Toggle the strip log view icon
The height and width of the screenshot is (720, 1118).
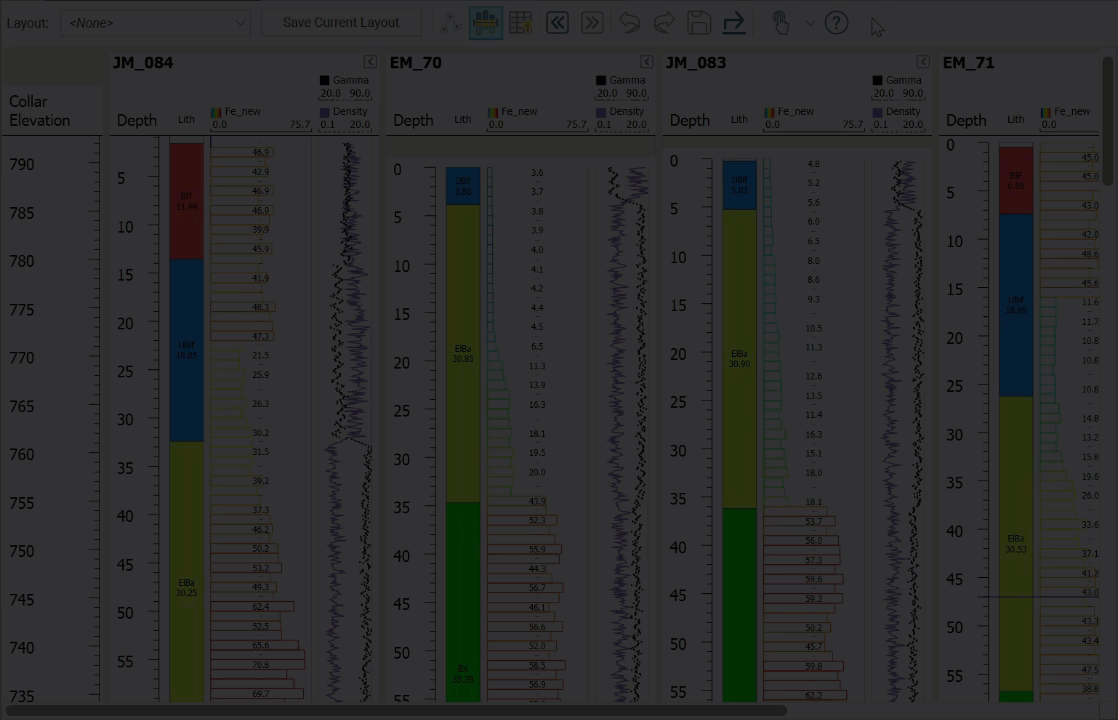coord(486,23)
